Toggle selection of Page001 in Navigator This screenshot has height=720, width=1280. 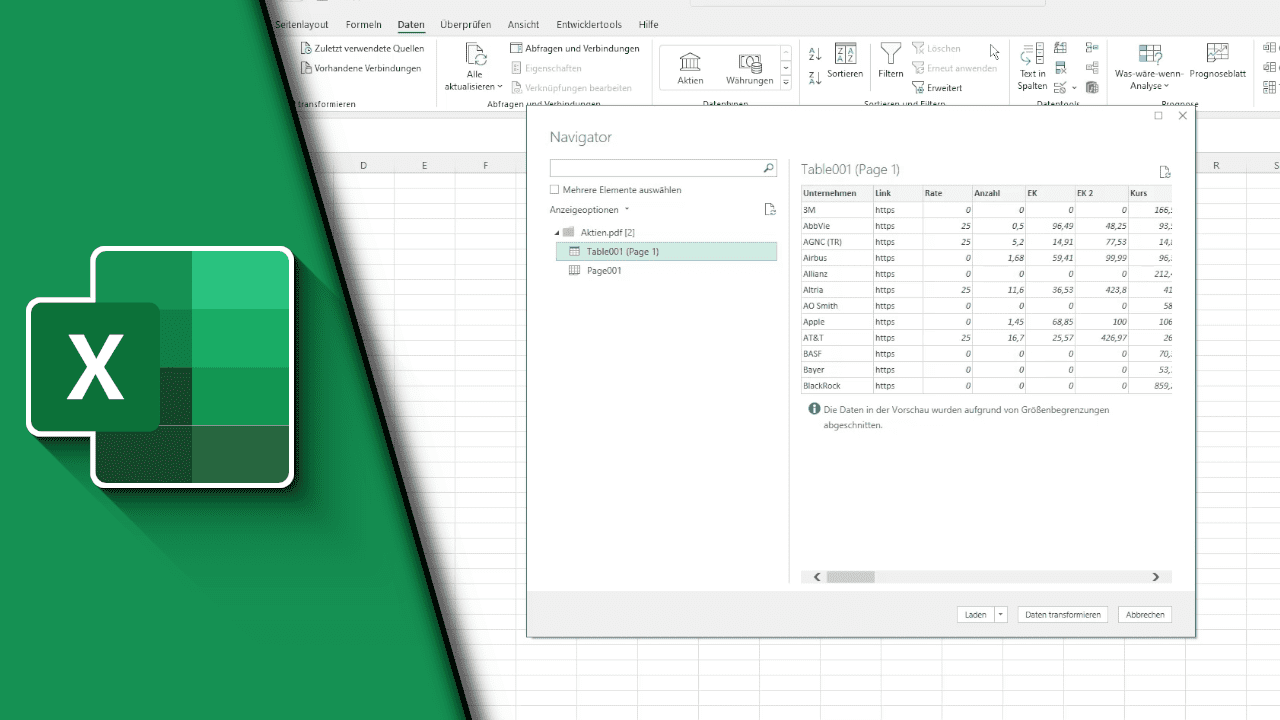(x=604, y=270)
